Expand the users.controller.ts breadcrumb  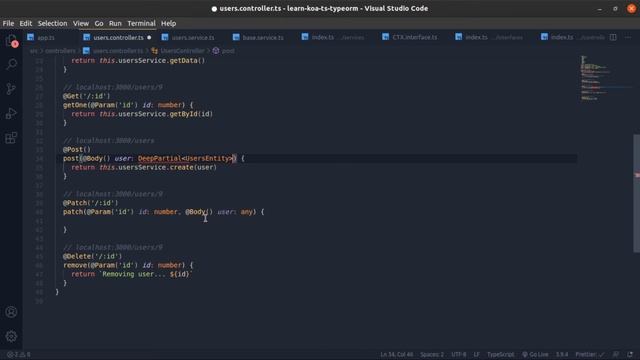point(113,51)
